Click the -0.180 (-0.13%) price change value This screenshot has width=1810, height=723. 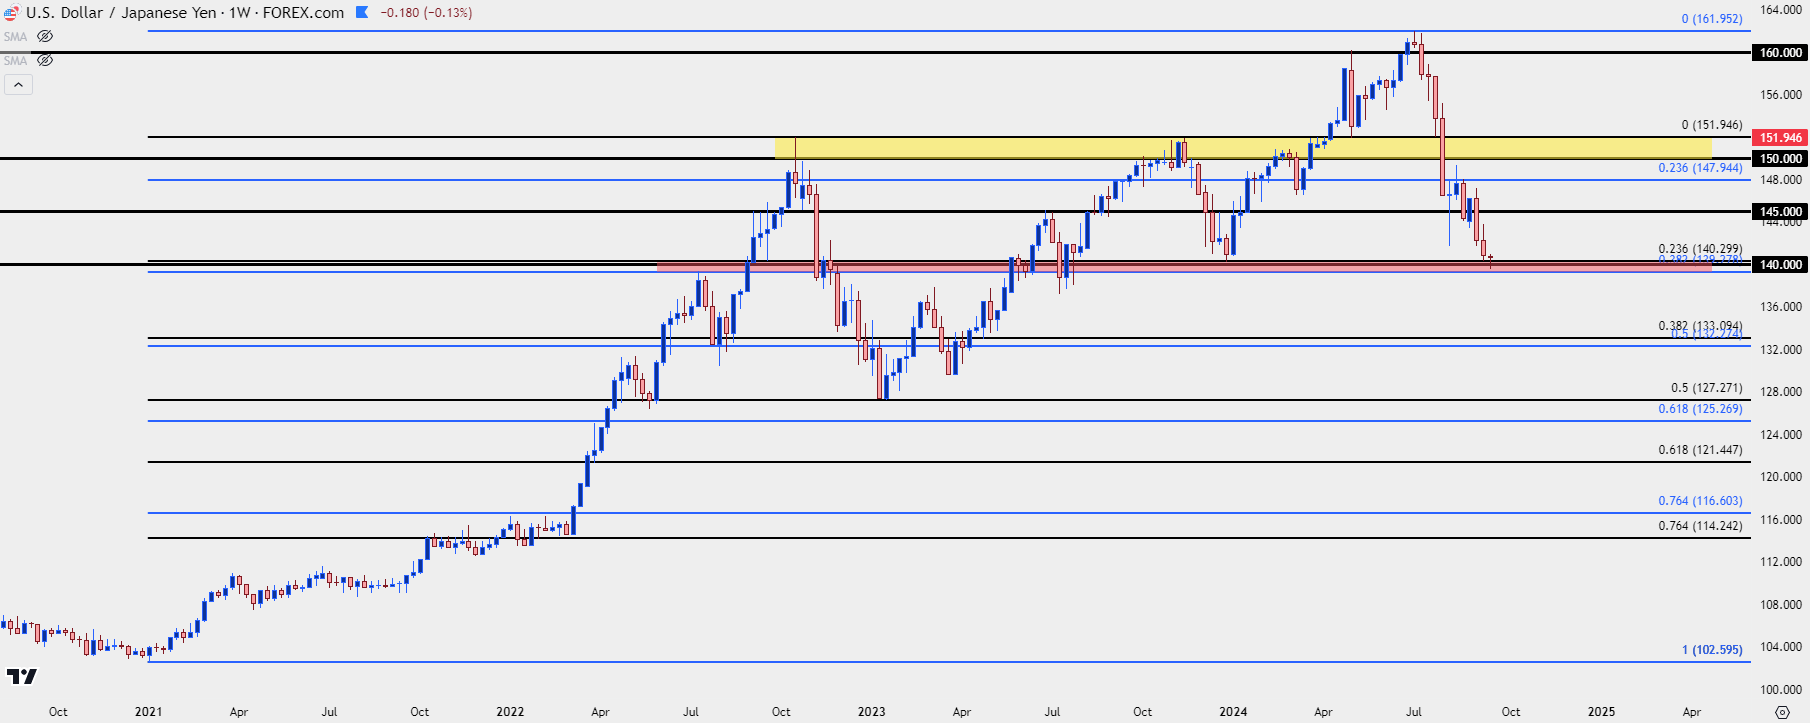pos(426,13)
